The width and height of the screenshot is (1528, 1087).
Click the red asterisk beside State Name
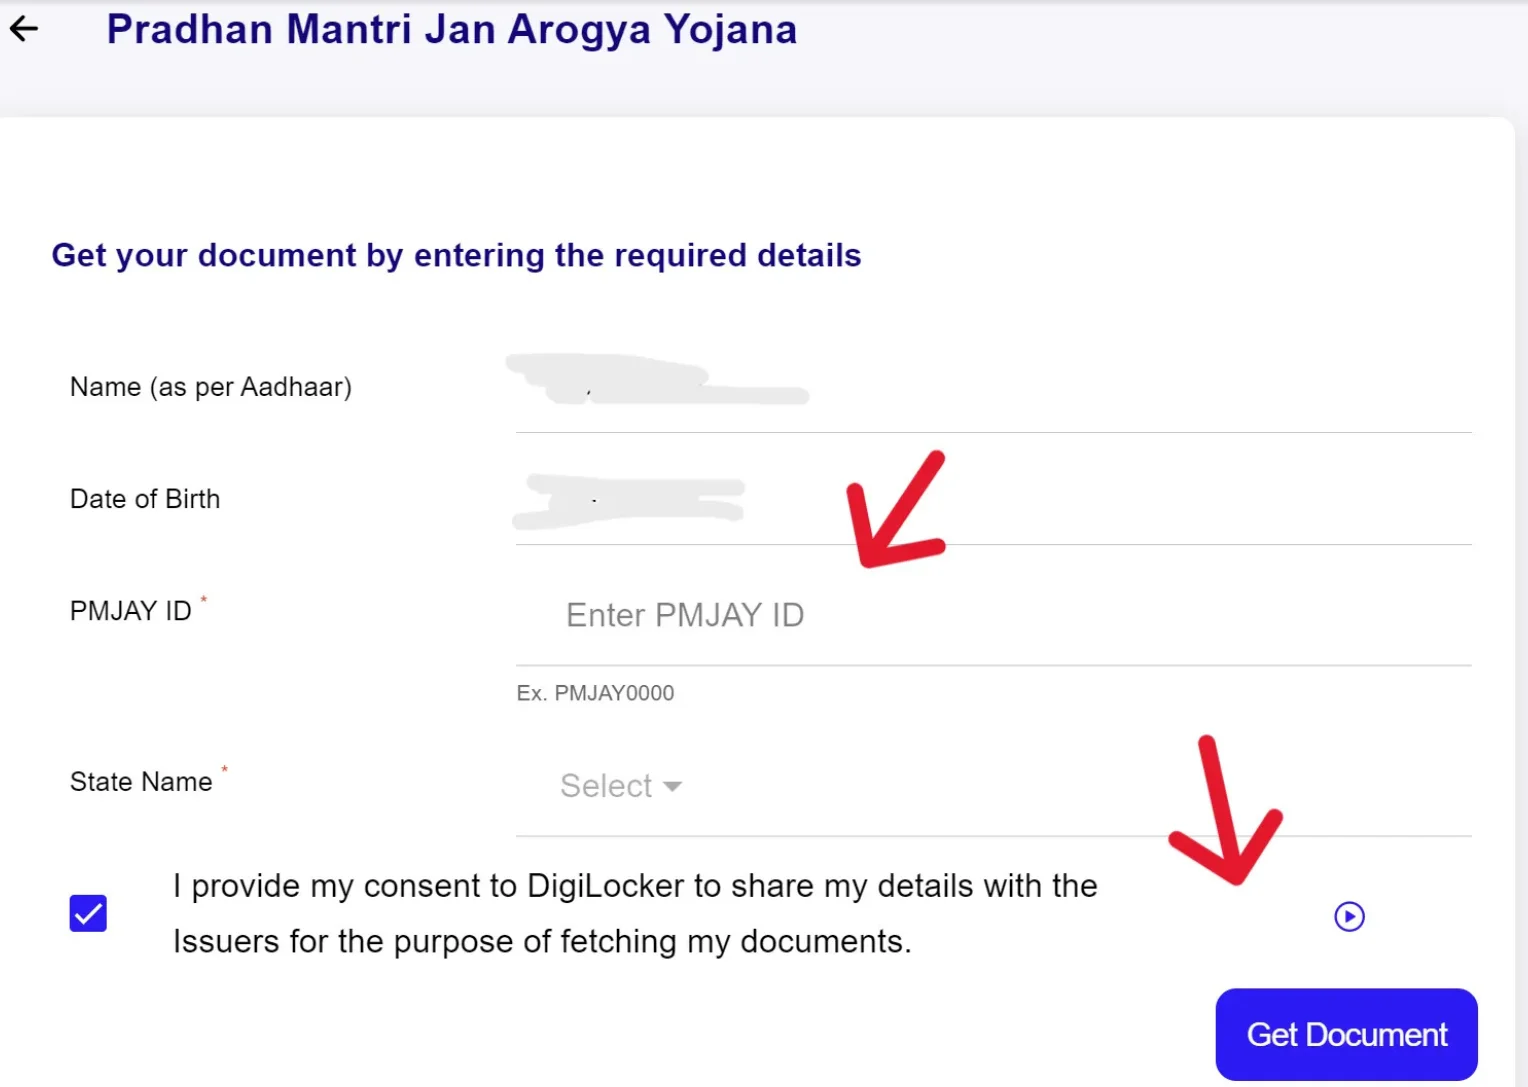click(225, 769)
